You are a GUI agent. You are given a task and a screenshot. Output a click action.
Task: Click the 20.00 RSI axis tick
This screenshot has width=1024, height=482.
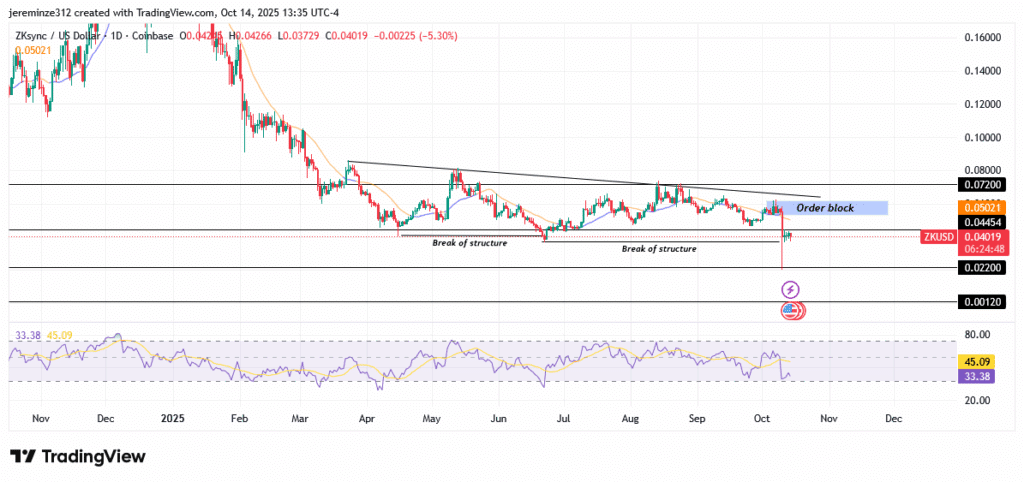click(980, 400)
